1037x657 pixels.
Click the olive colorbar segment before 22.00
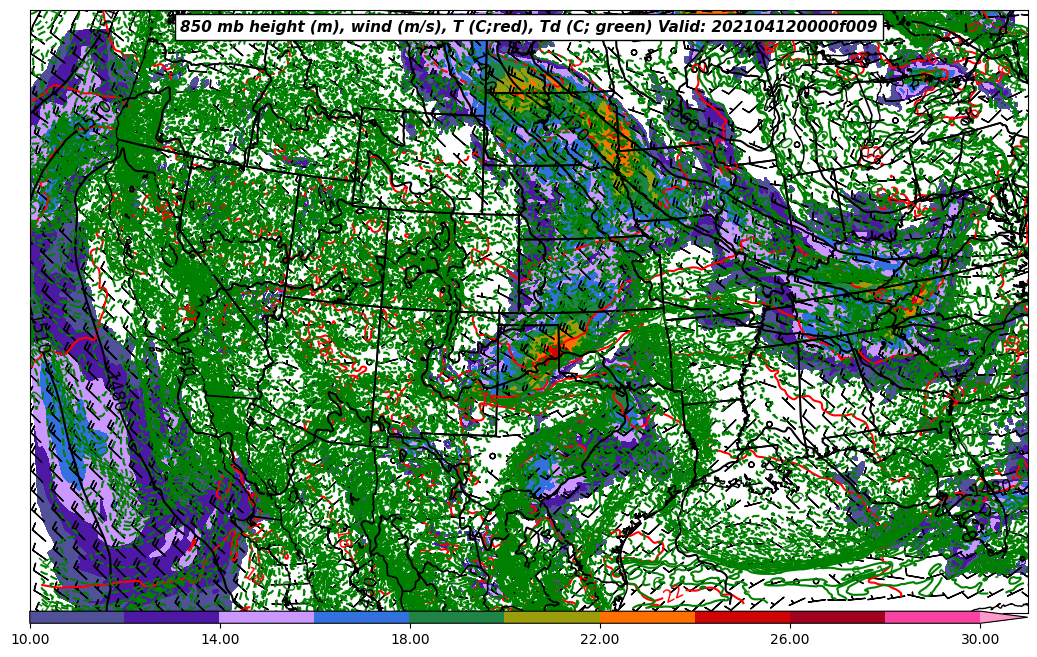(x=552, y=617)
